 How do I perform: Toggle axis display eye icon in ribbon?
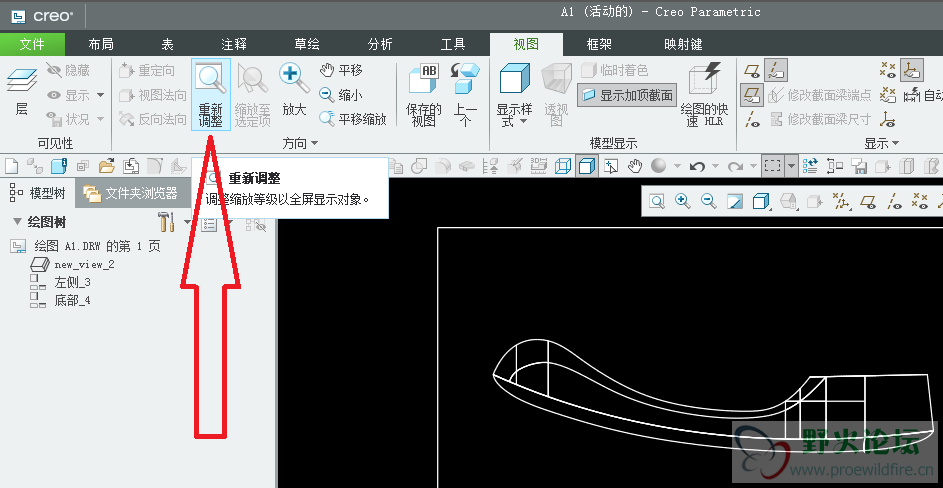tap(752, 119)
